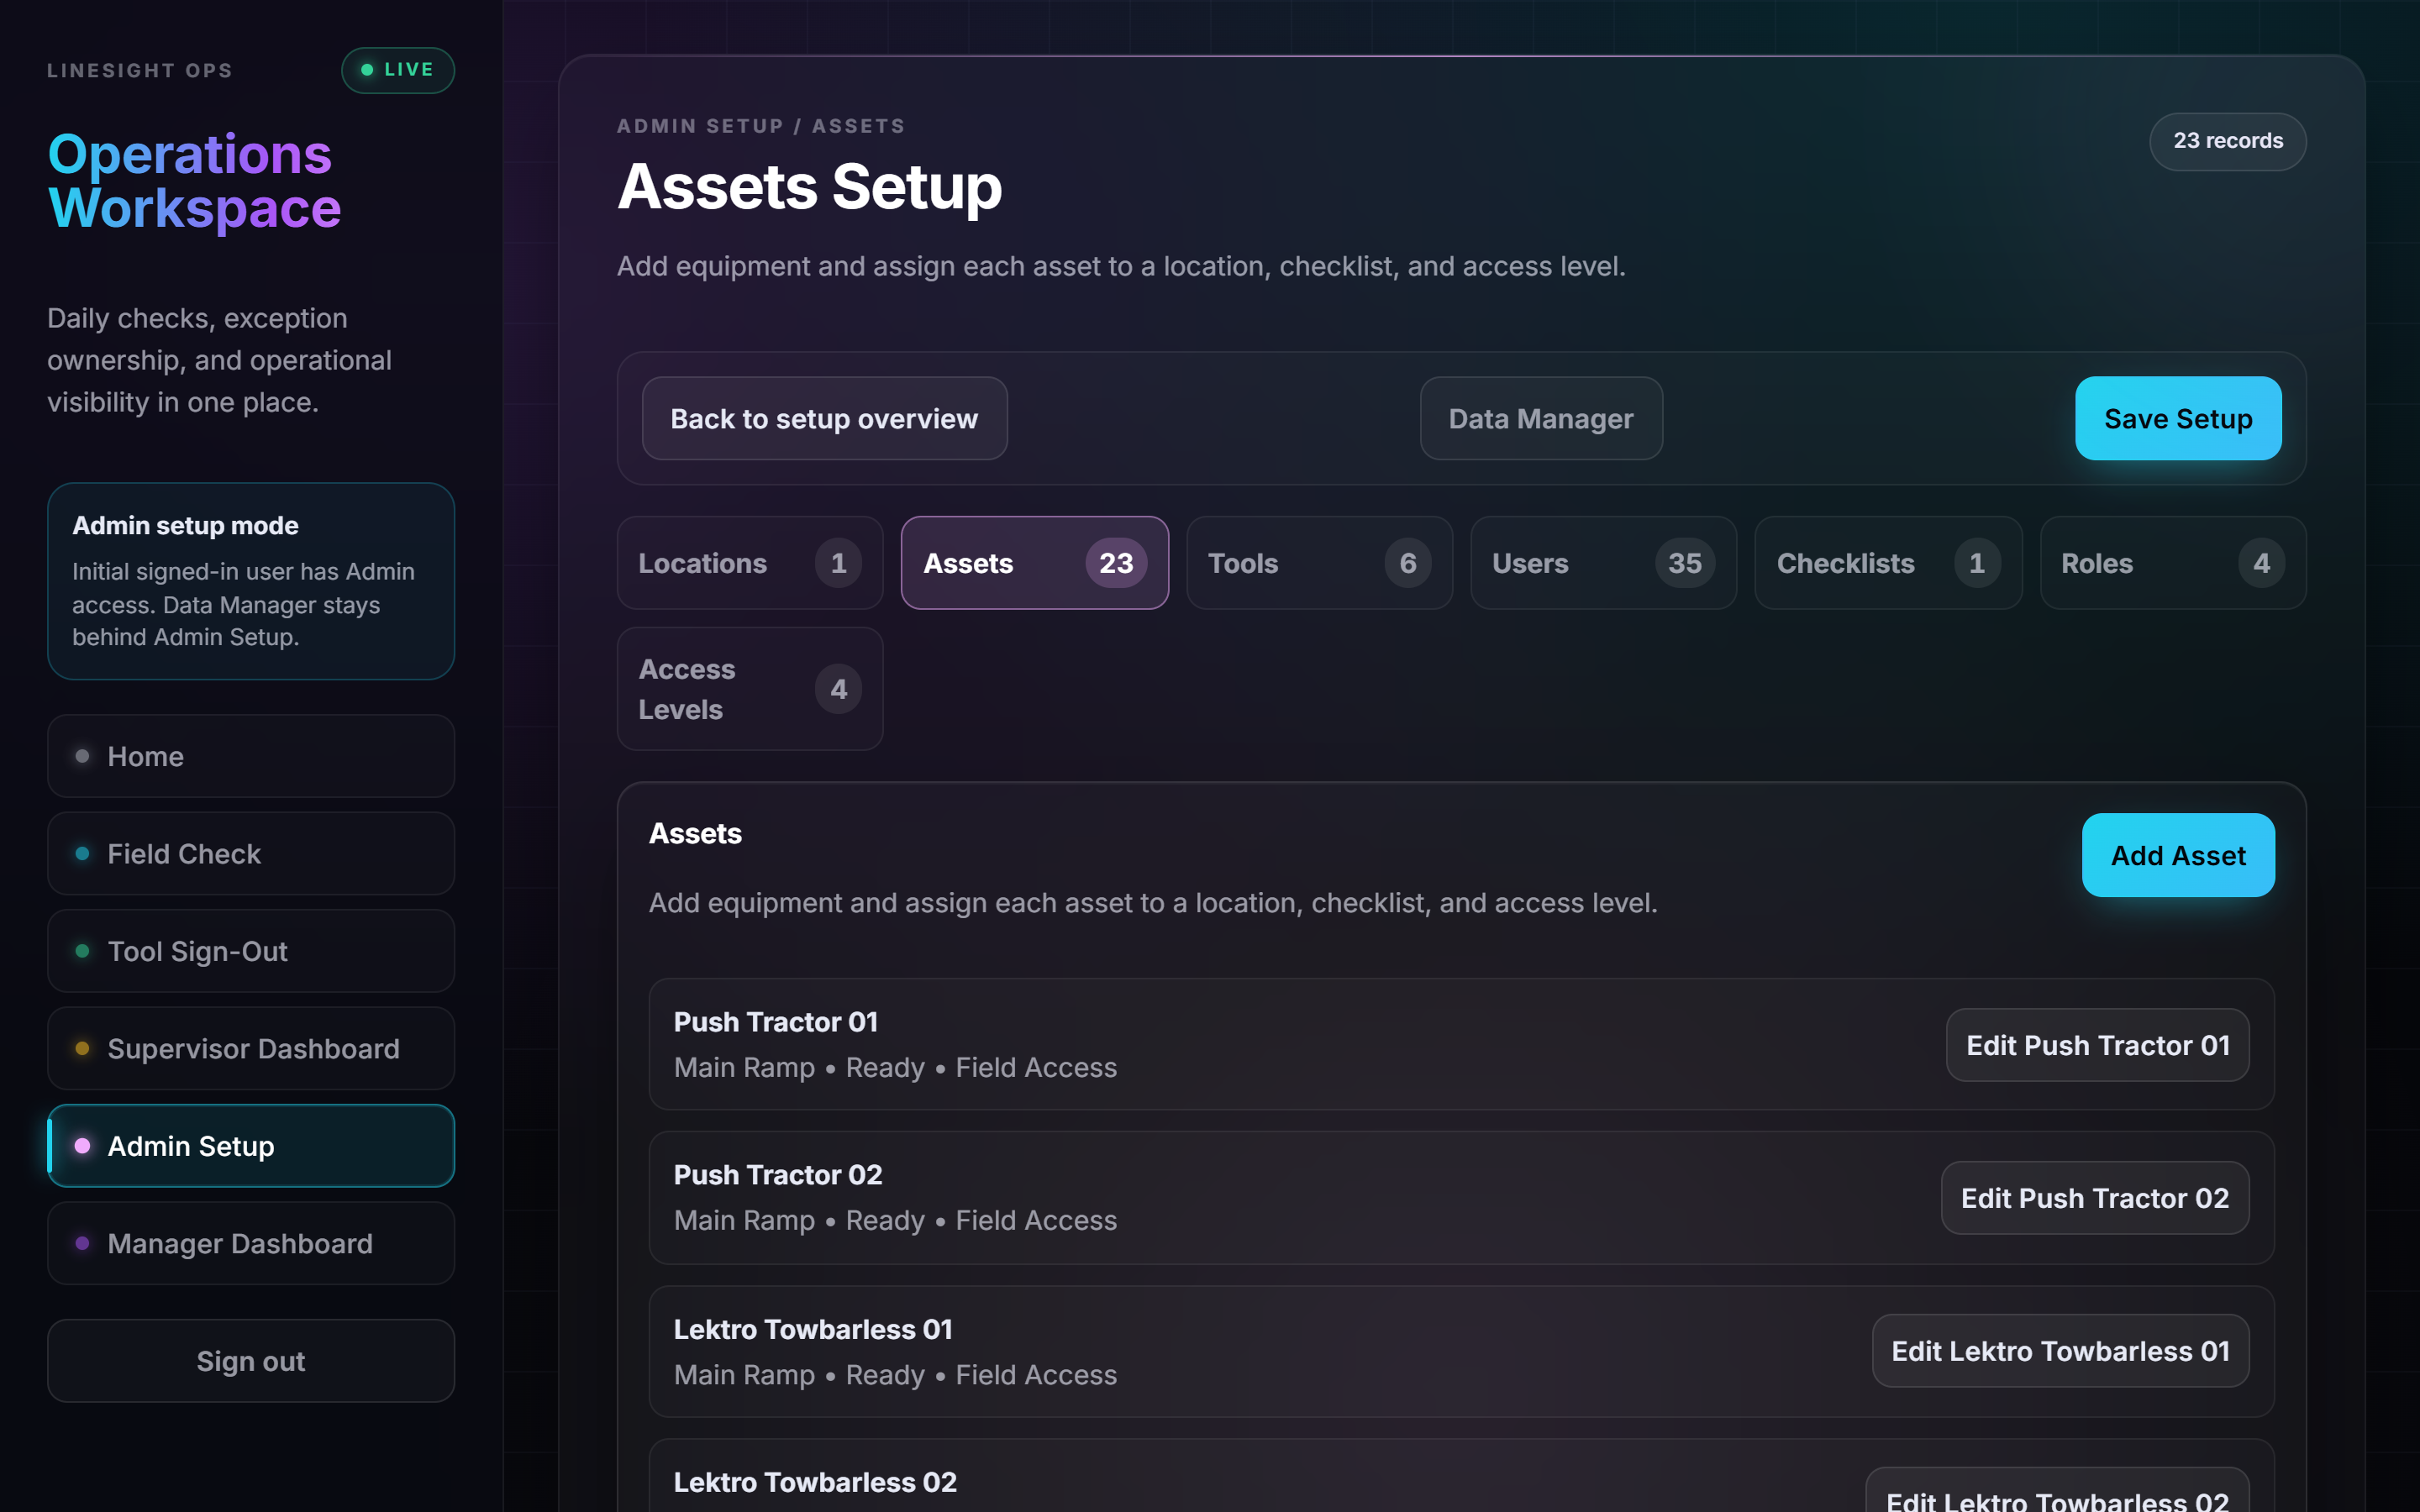Viewport: 2420px width, 1512px height.
Task: Open Tool Sign-Out page
Action: tap(251, 951)
